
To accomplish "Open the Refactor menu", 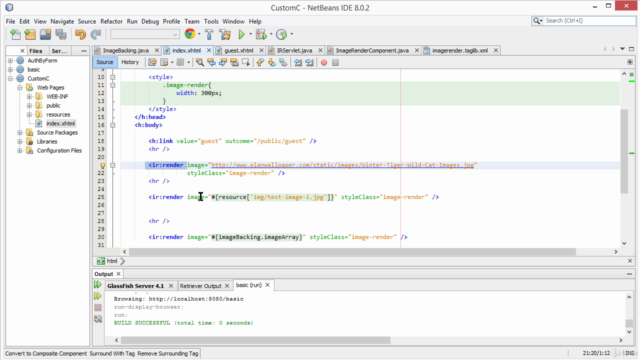I will [x=111, y=21].
